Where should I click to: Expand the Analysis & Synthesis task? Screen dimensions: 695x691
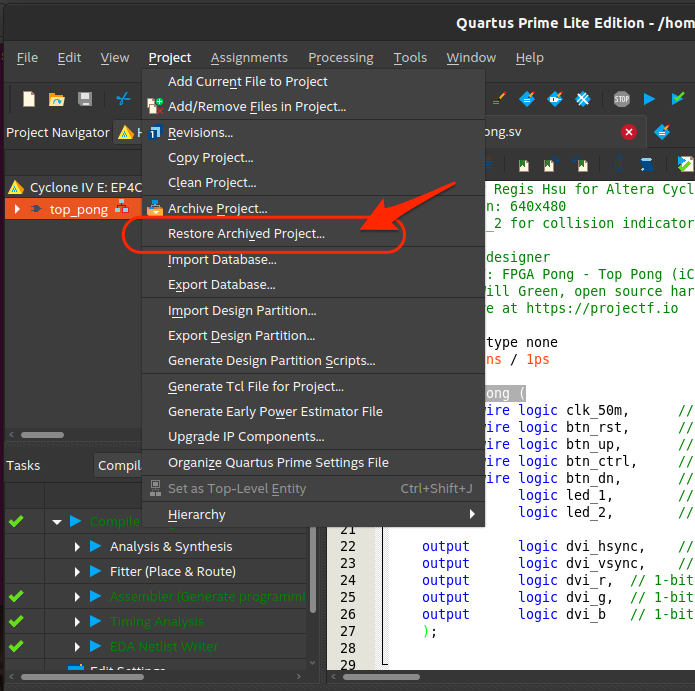pyautogui.click(x=77, y=547)
